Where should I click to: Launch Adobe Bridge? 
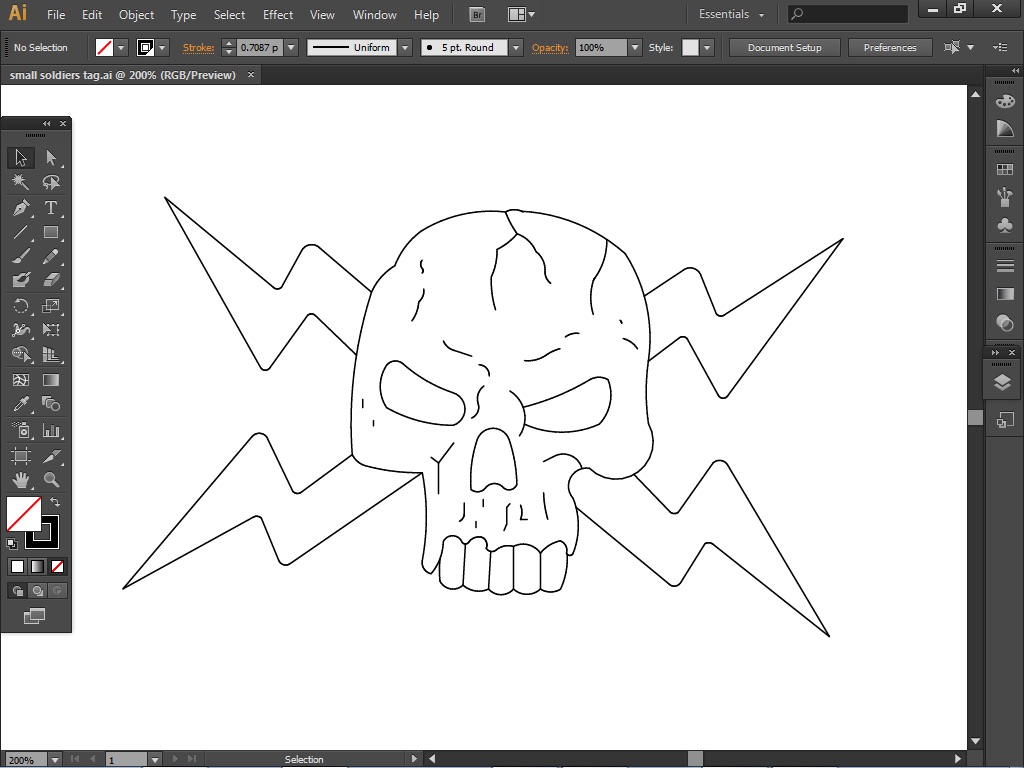click(477, 14)
